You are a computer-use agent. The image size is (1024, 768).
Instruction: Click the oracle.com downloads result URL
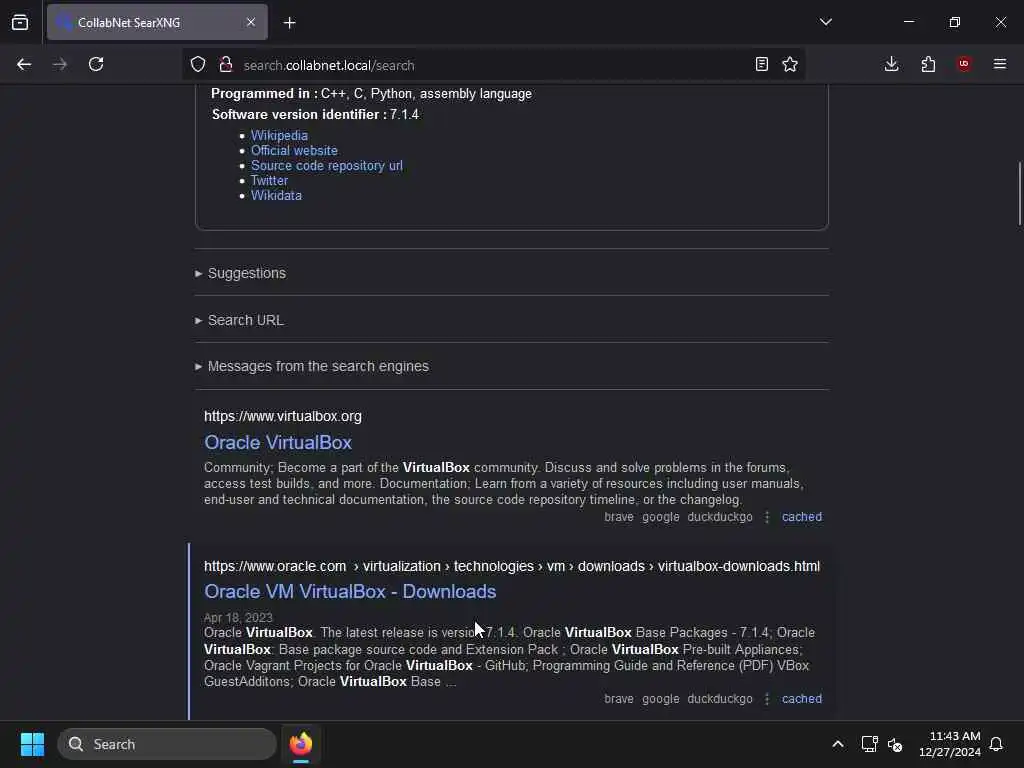click(x=512, y=566)
